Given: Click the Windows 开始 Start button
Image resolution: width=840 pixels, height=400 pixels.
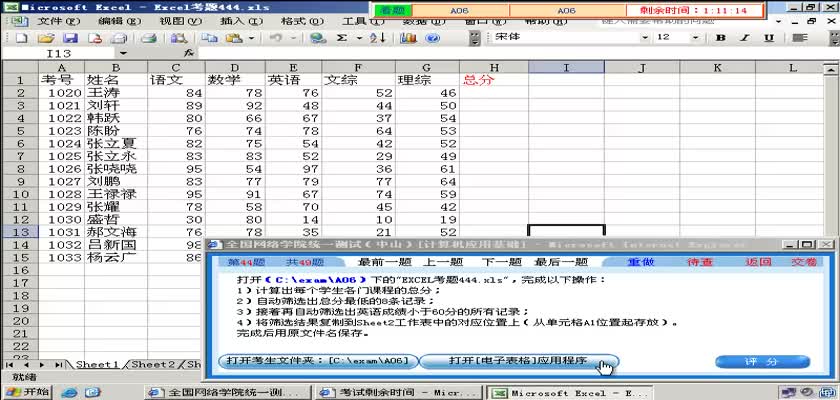Looking at the screenshot, I should (27, 392).
